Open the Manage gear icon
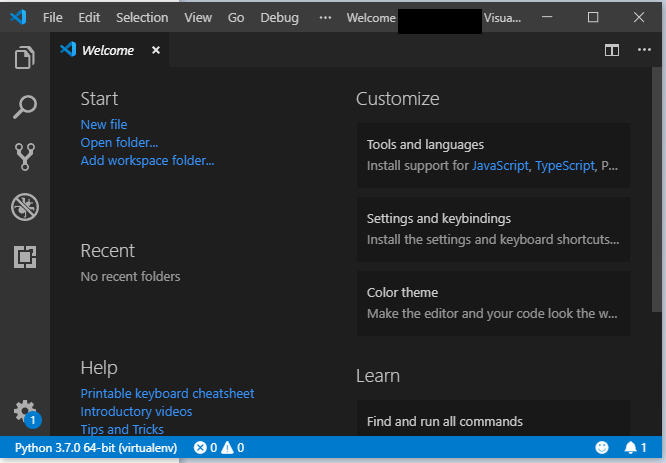The height and width of the screenshot is (463, 666). click(x=25, y=413)
